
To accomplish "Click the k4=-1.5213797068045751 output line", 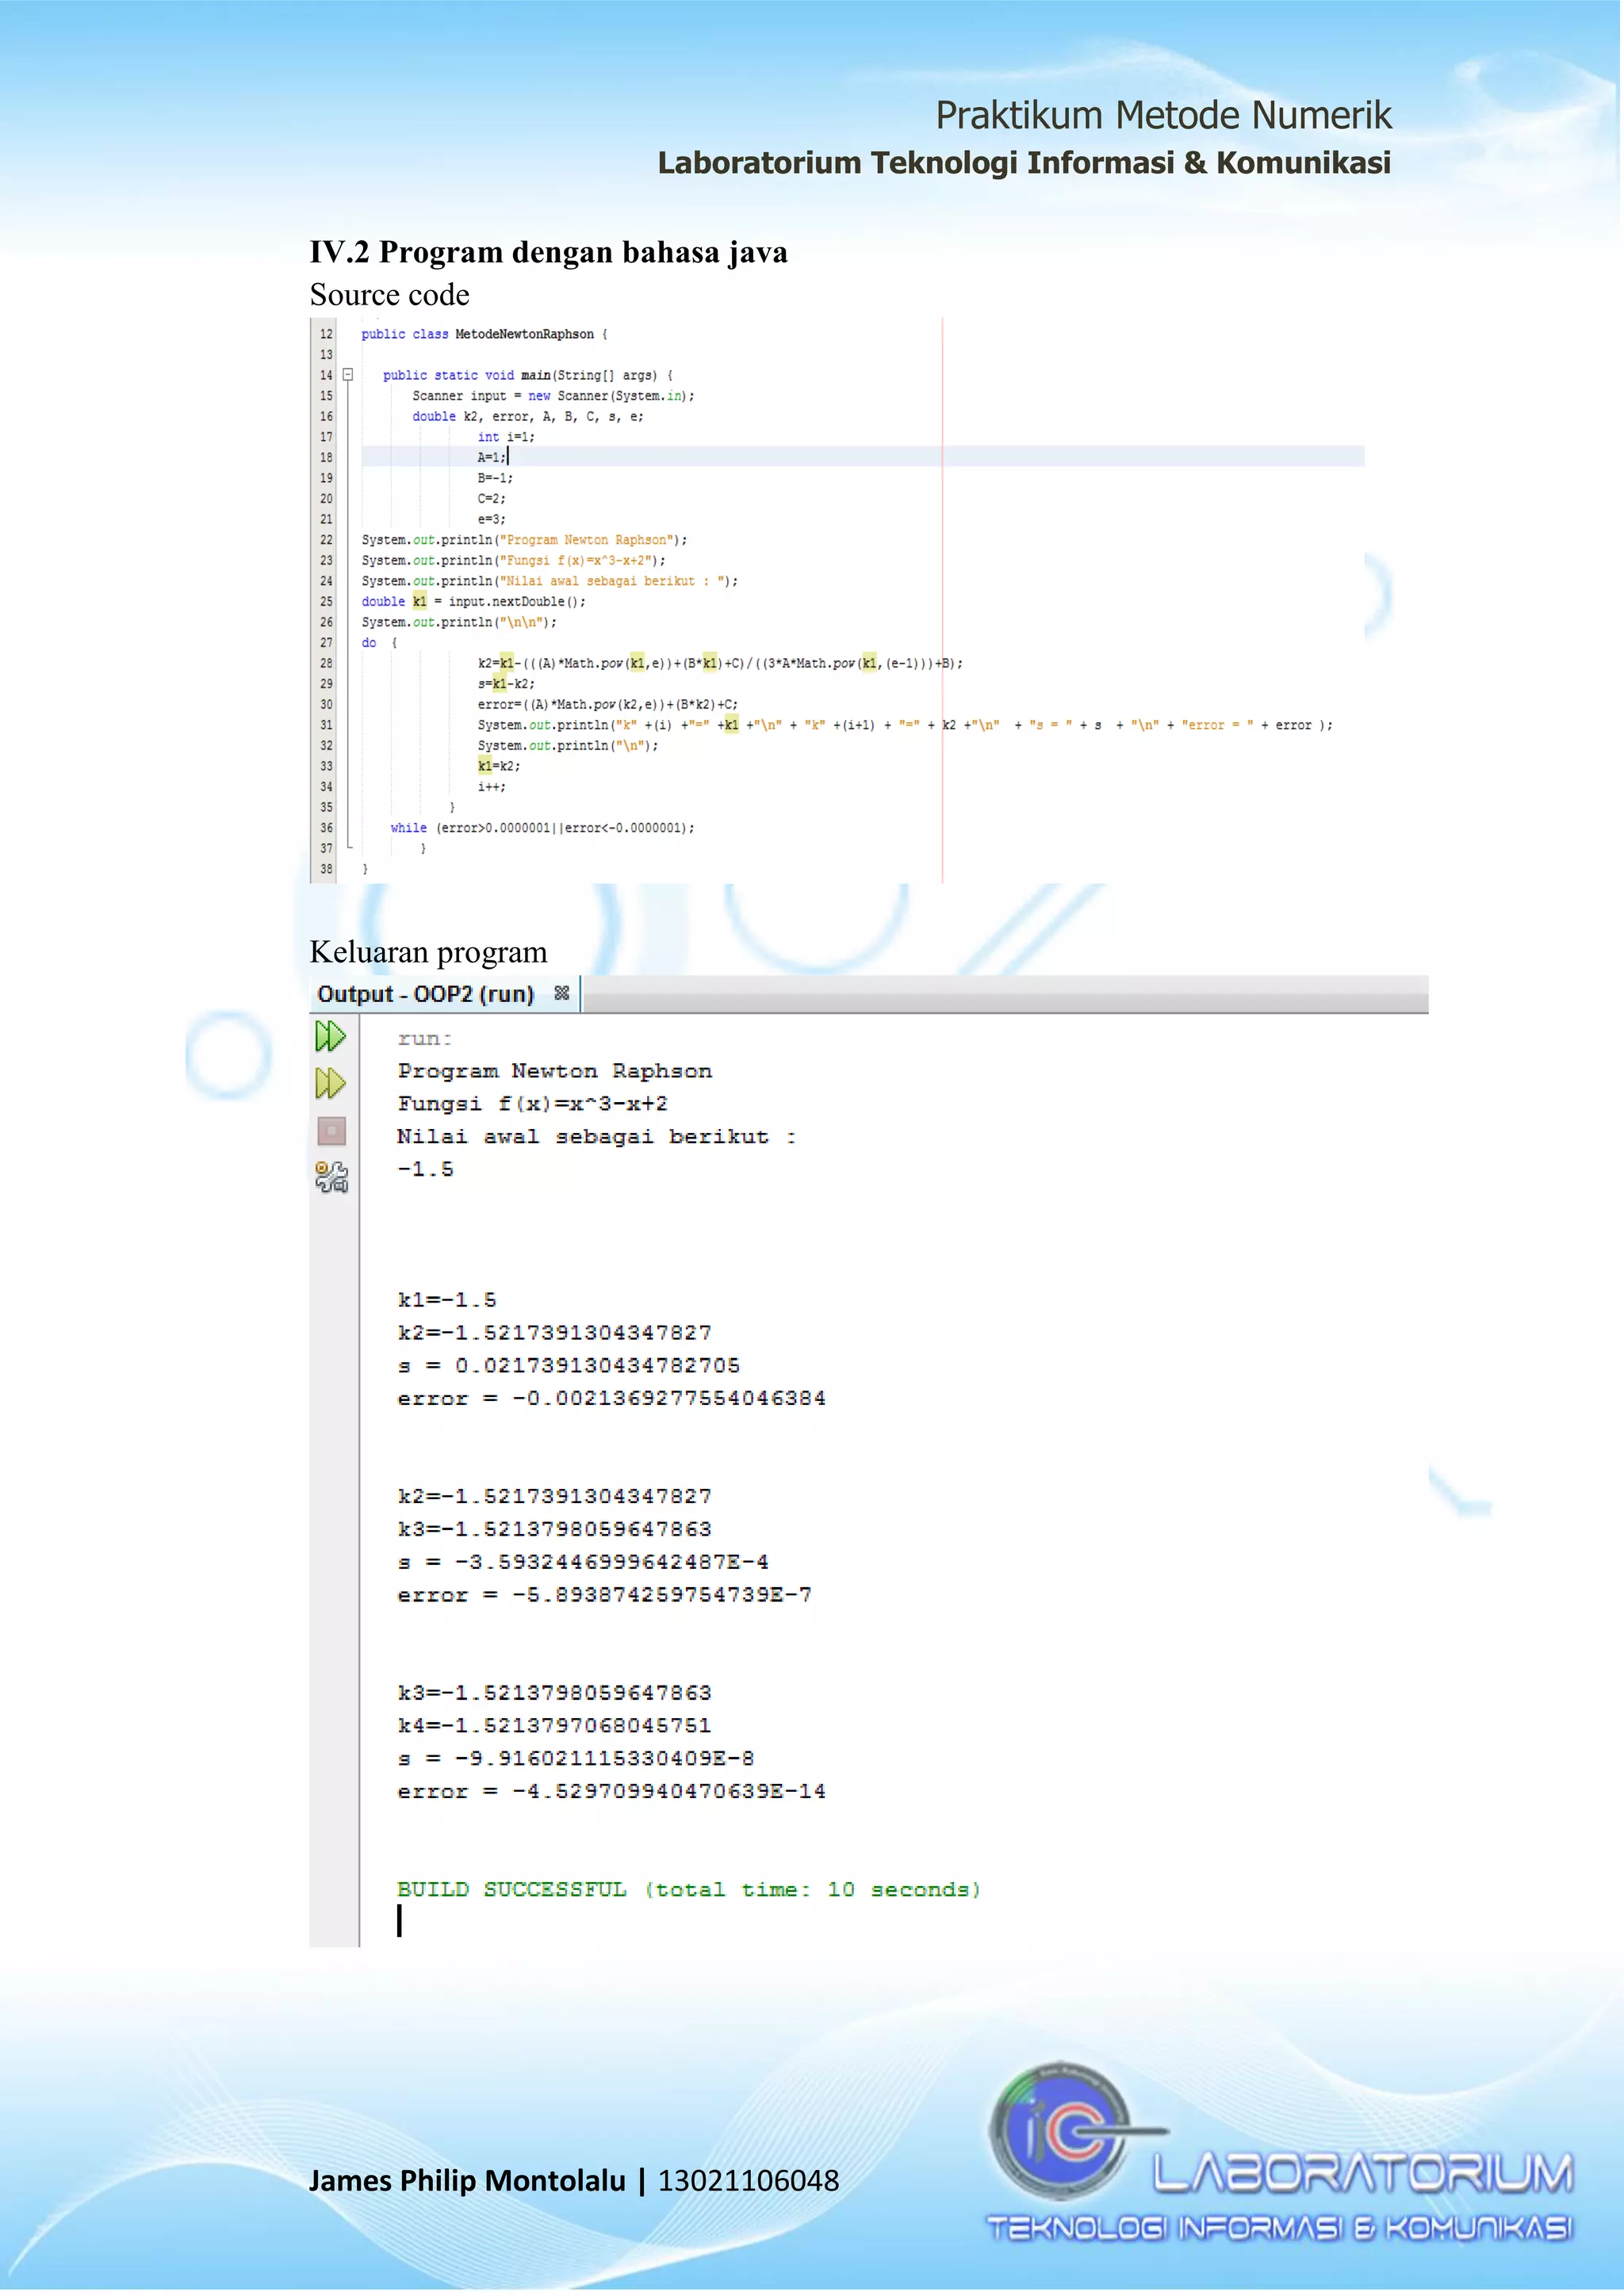I will tap(554, 1725).
